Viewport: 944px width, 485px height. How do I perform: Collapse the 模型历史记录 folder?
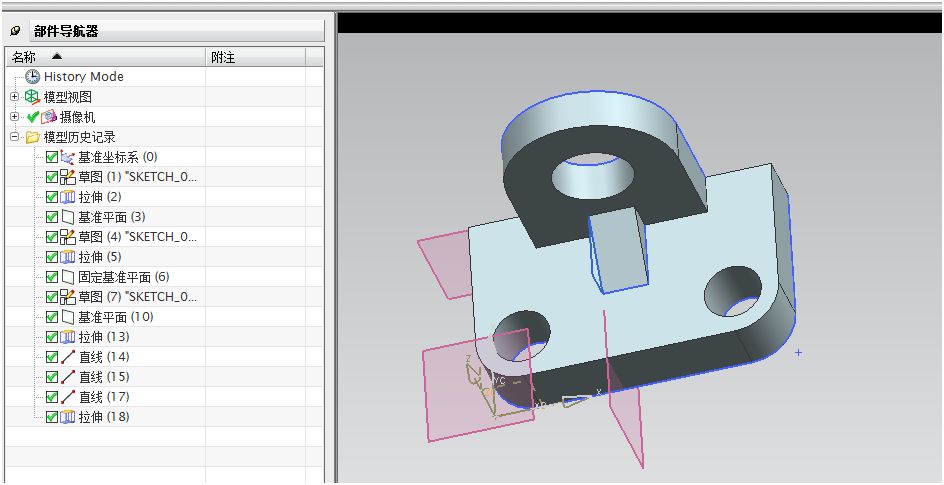coord(15,137)
